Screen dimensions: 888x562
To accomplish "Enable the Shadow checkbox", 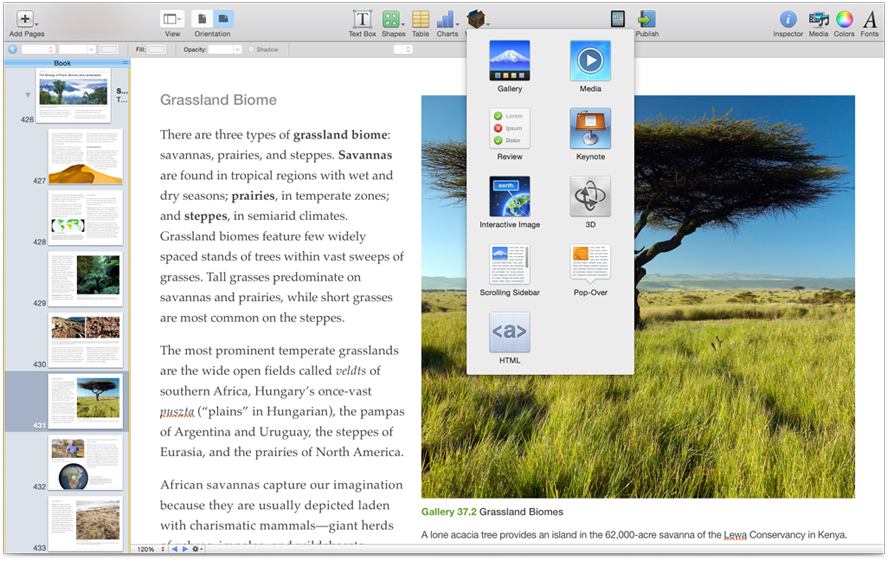I will click(252, 49).
